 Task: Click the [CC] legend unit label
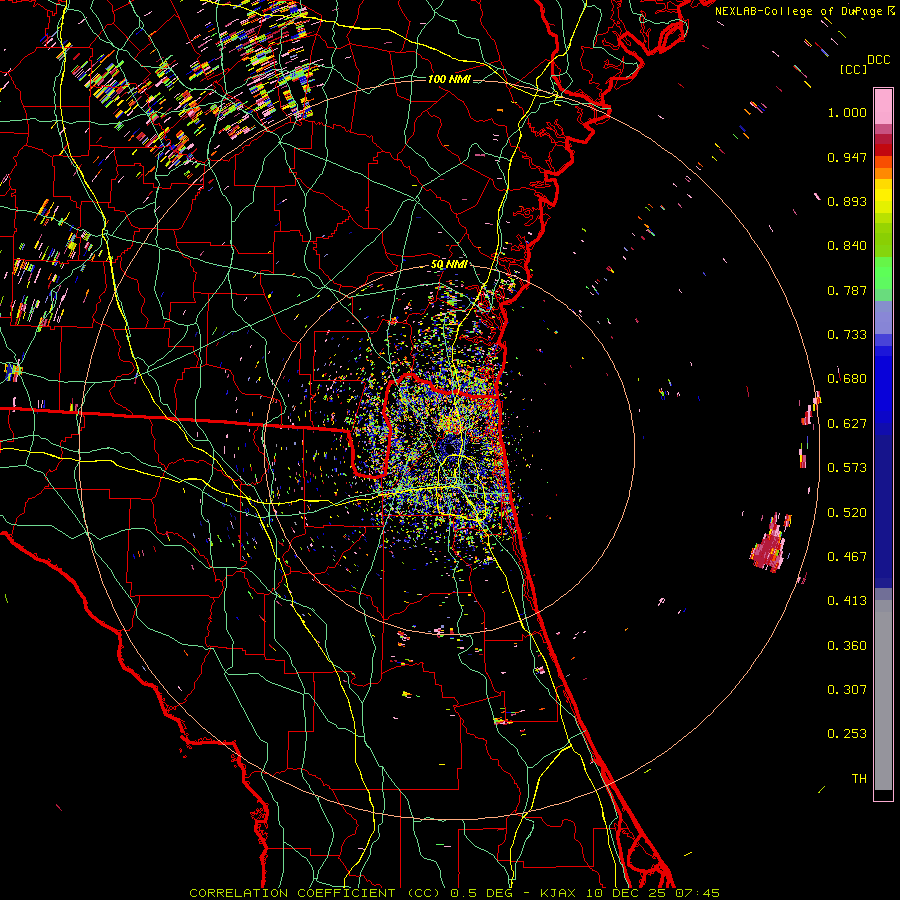click(853, 69)
